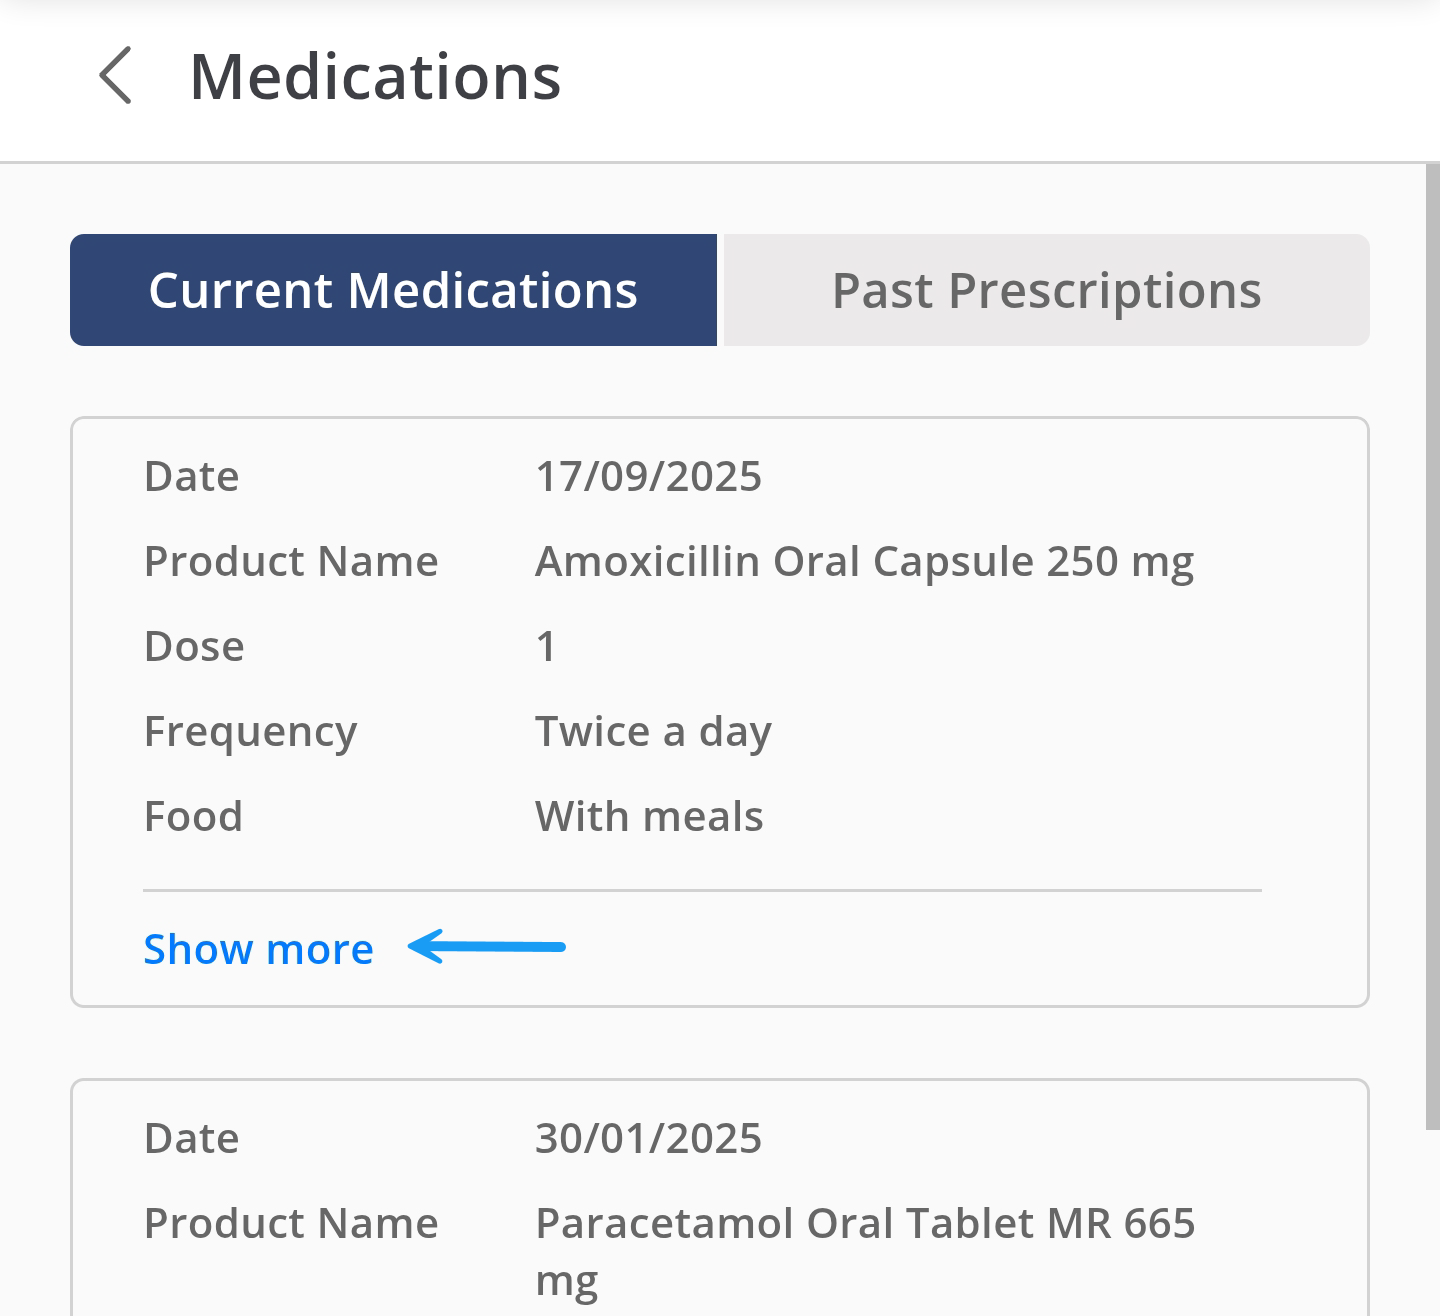
Task: Click the Dose label in Amoxicillin card
Action: click(194, 647)
